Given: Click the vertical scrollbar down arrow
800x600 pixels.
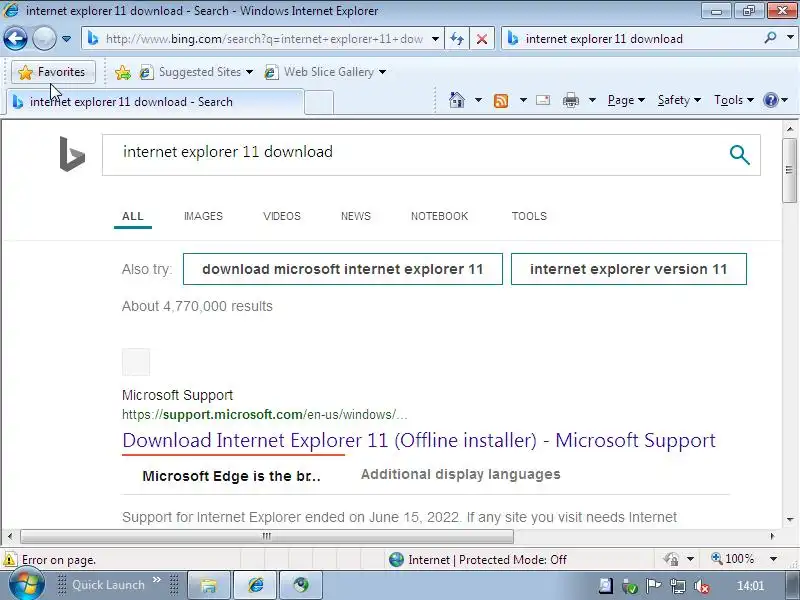Looking at the screenshot, I should coord(789,520).
